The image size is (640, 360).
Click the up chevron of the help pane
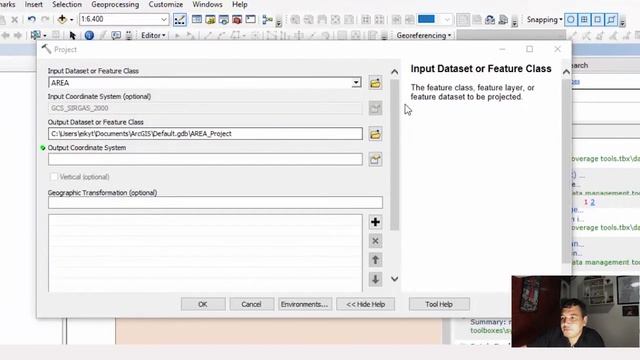click(566, 72)
